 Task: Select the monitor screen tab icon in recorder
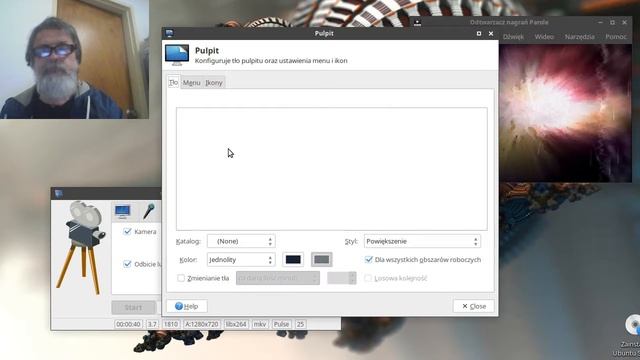pos(122,211)
